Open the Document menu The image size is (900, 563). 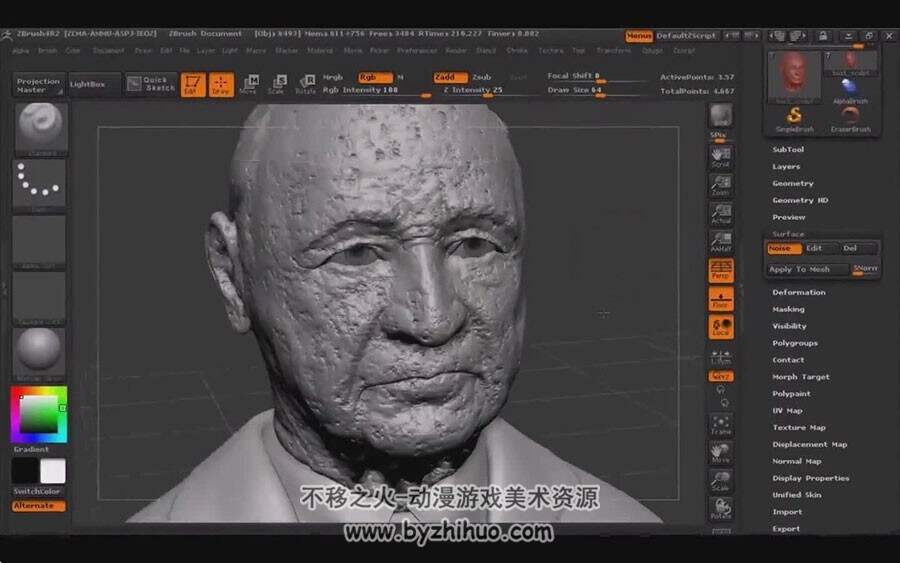coord(108,51)
